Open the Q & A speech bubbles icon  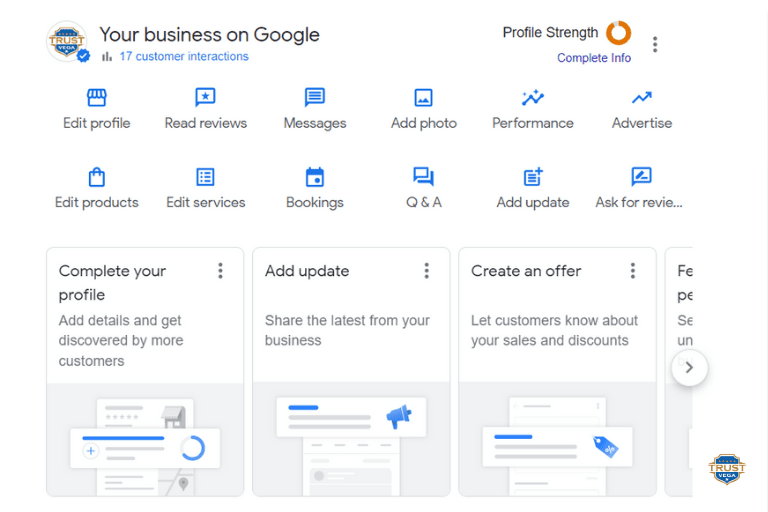click(x=423, y=176)
